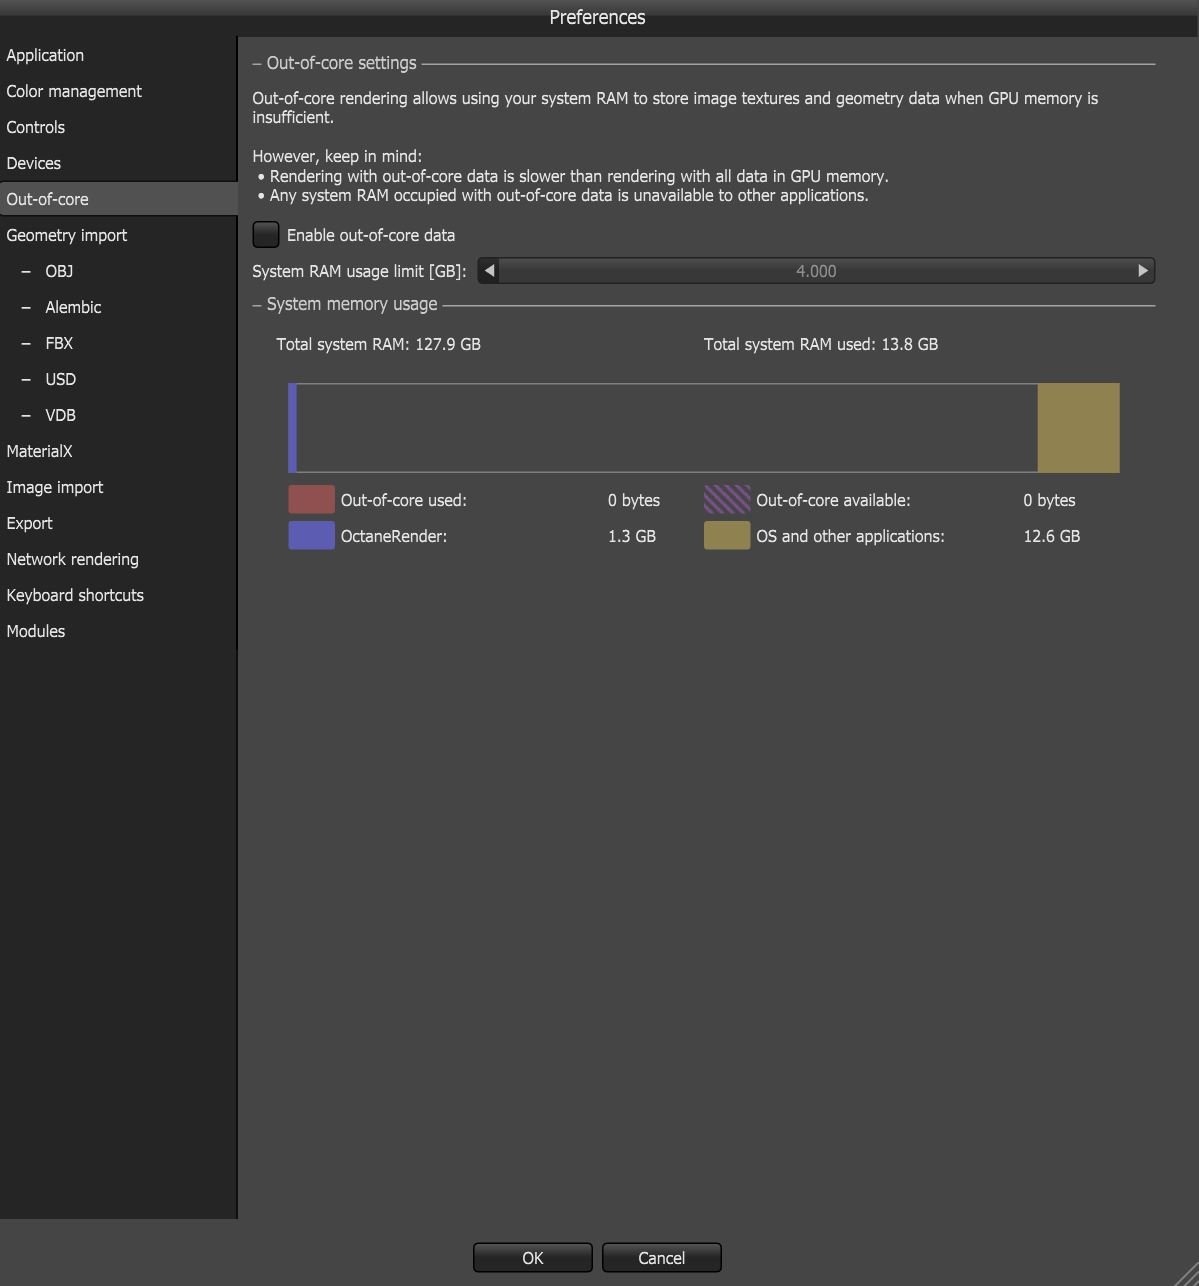The height and width of the screenshot is (1286, 1199).
Task: Open VDB import preferences
Action: coord(60,415)
